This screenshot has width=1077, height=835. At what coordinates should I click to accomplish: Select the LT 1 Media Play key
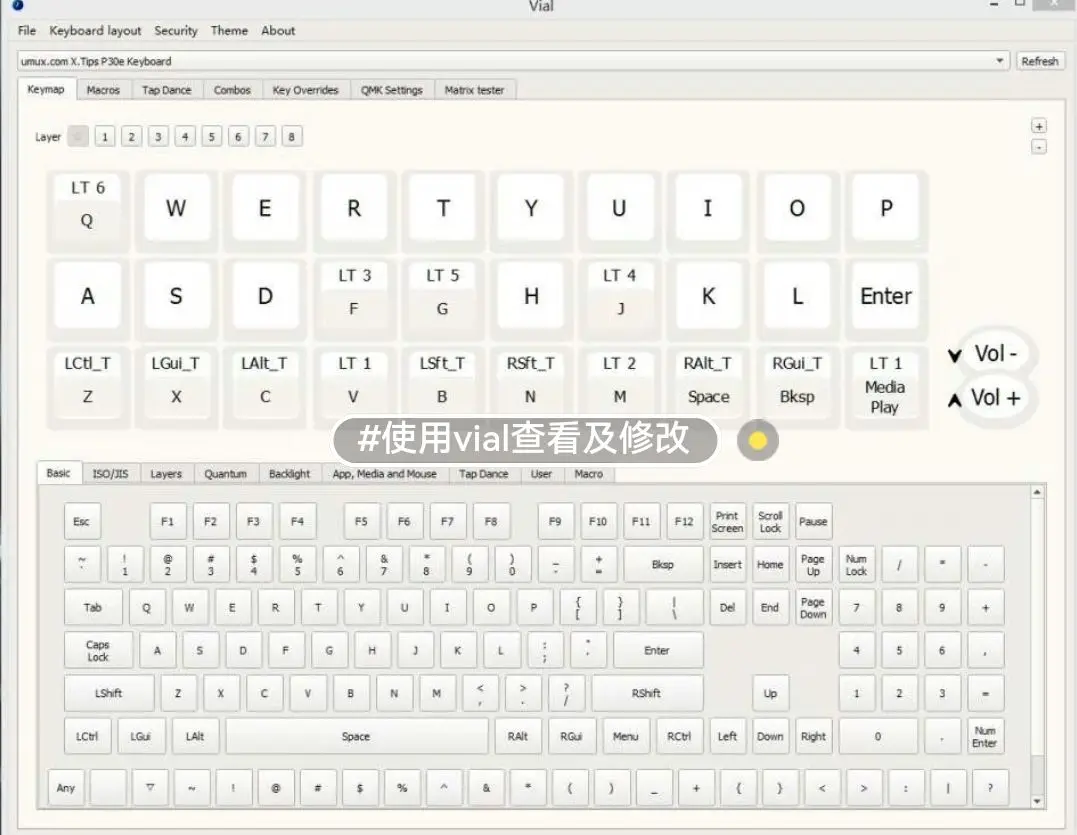tap(884, 386)
